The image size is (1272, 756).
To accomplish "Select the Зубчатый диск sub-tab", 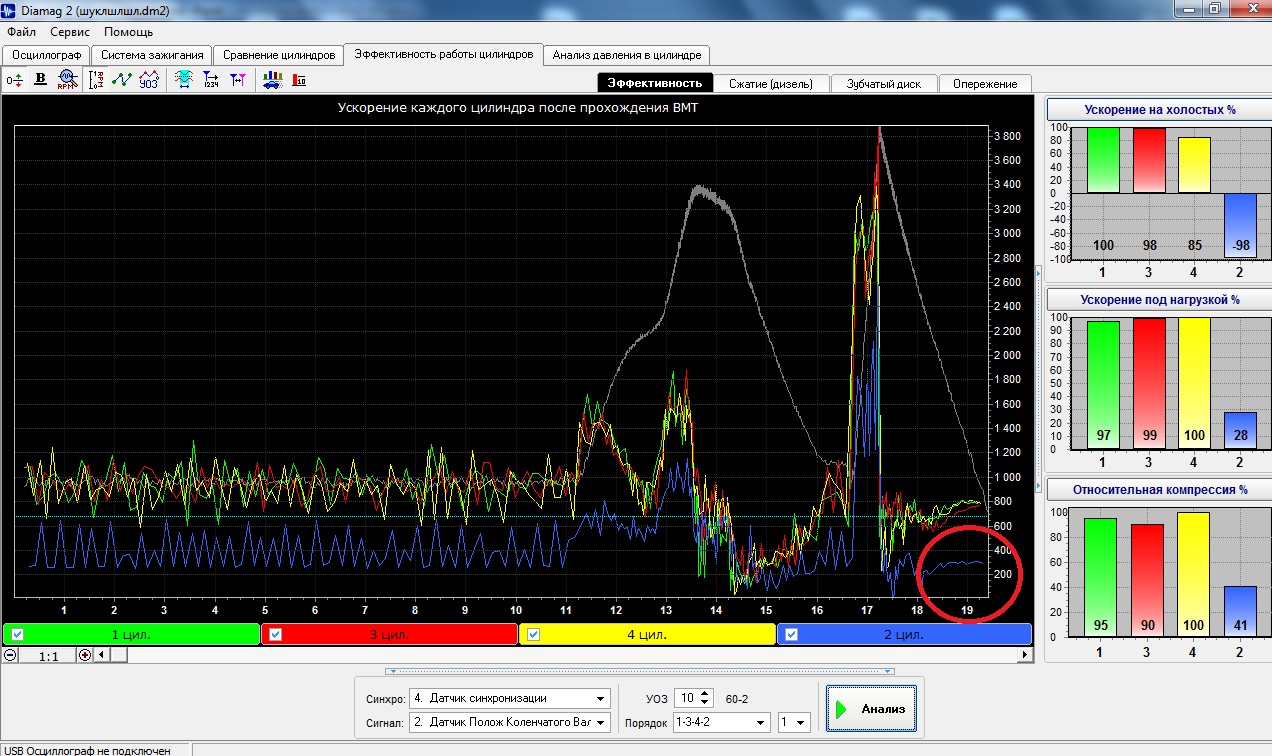I will 884,84.
